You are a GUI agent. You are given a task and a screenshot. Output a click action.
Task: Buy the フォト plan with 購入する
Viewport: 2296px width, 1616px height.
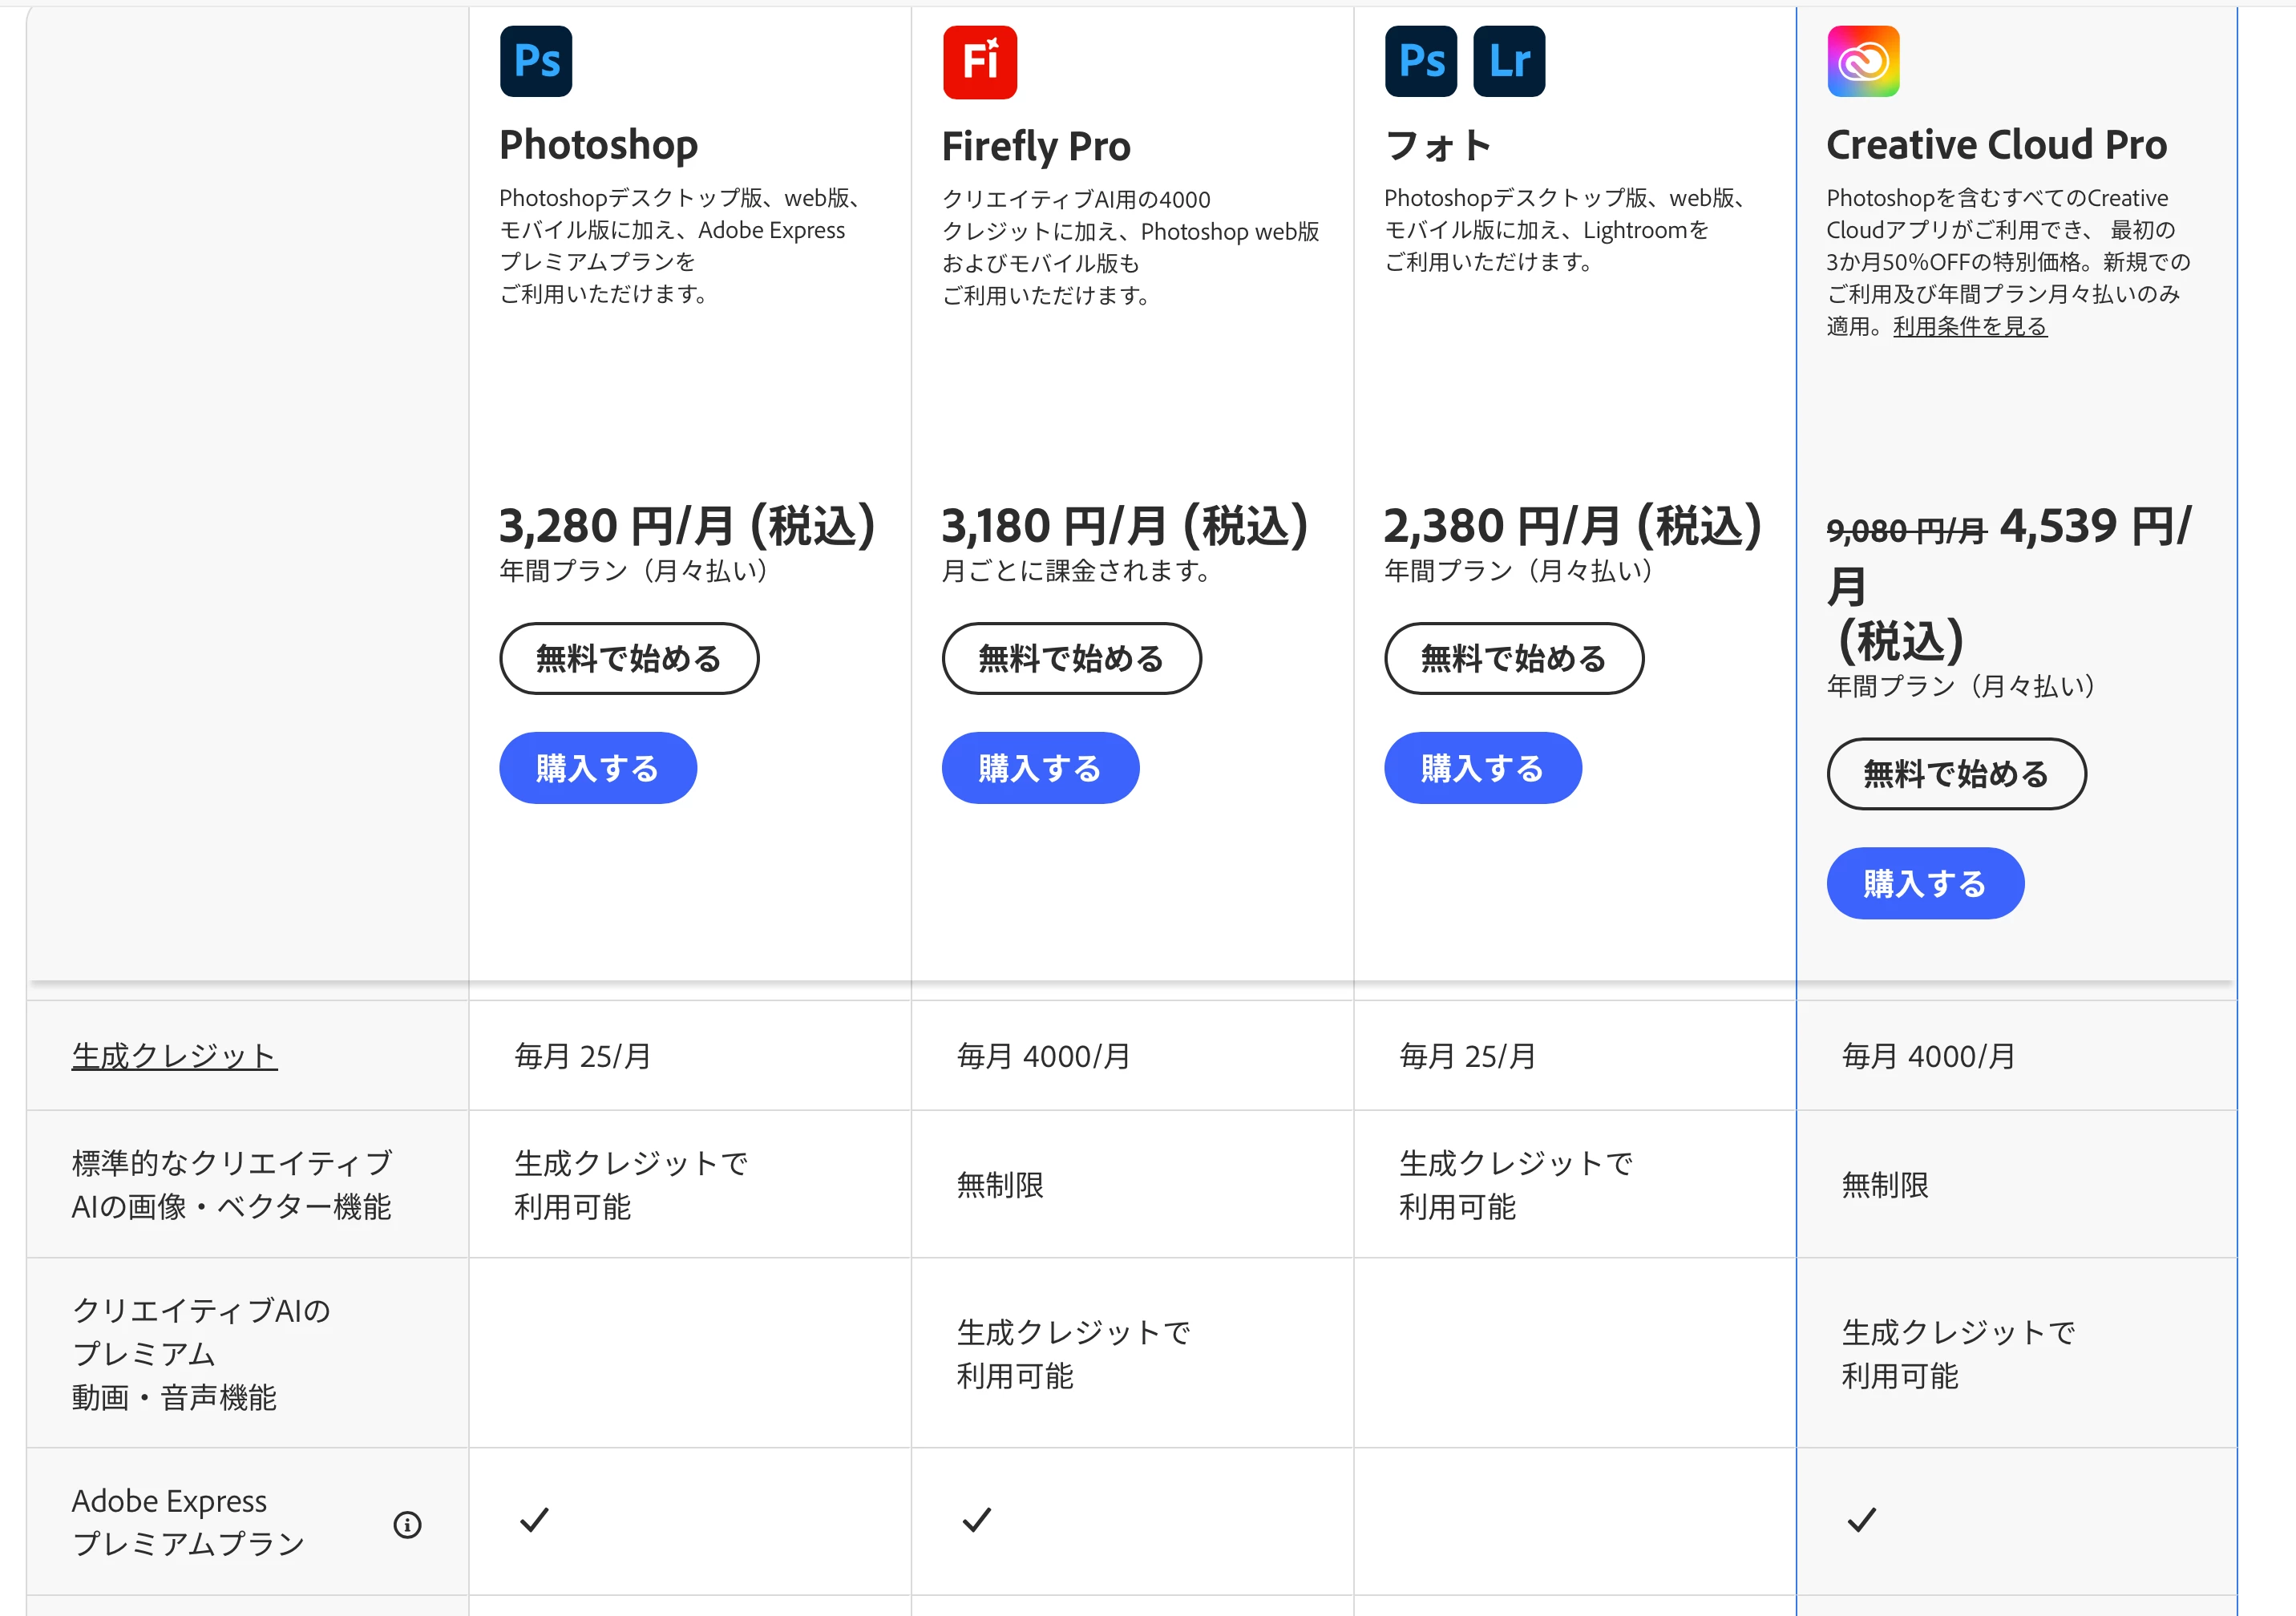1482,768
